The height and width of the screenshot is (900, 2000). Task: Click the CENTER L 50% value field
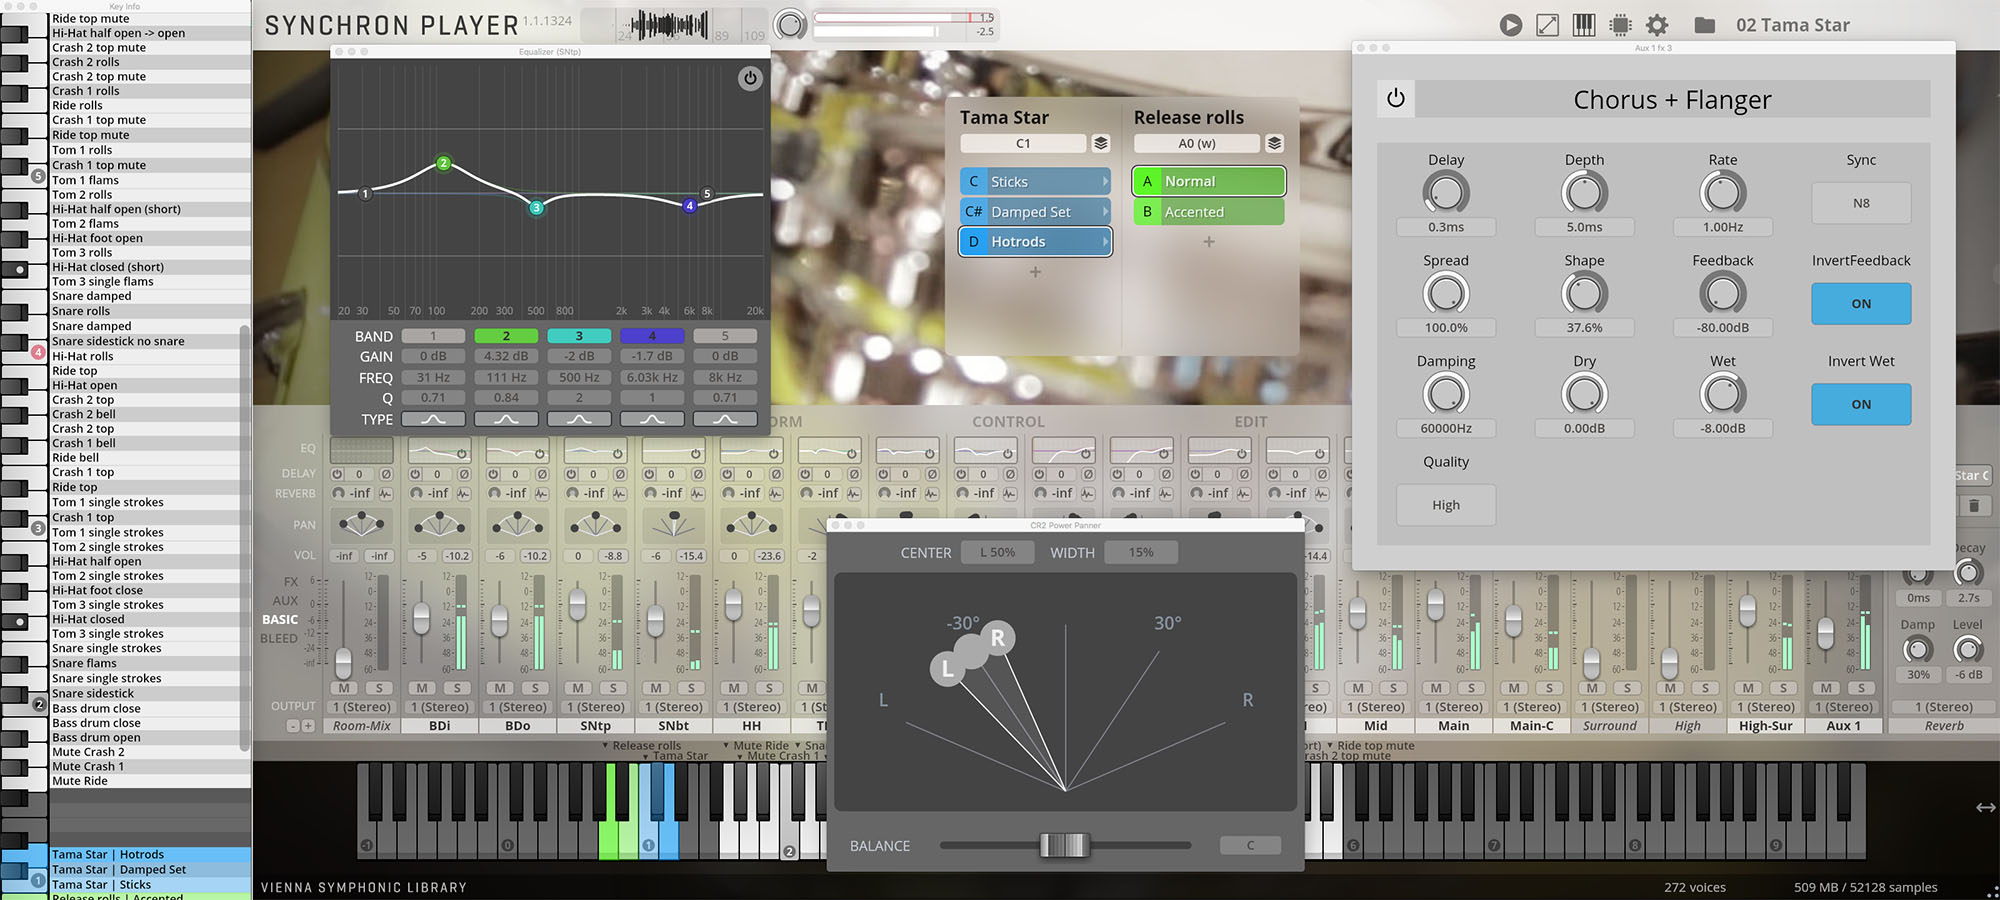tap(997, 552)
